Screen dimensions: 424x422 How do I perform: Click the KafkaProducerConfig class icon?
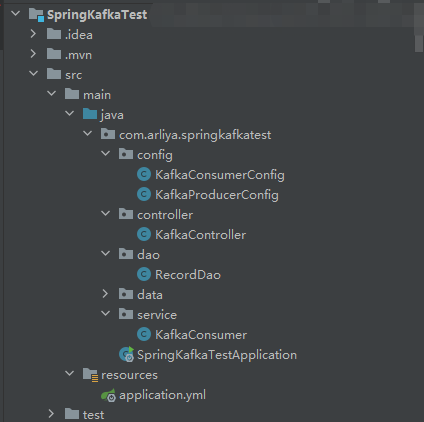[x=144, y=195]
